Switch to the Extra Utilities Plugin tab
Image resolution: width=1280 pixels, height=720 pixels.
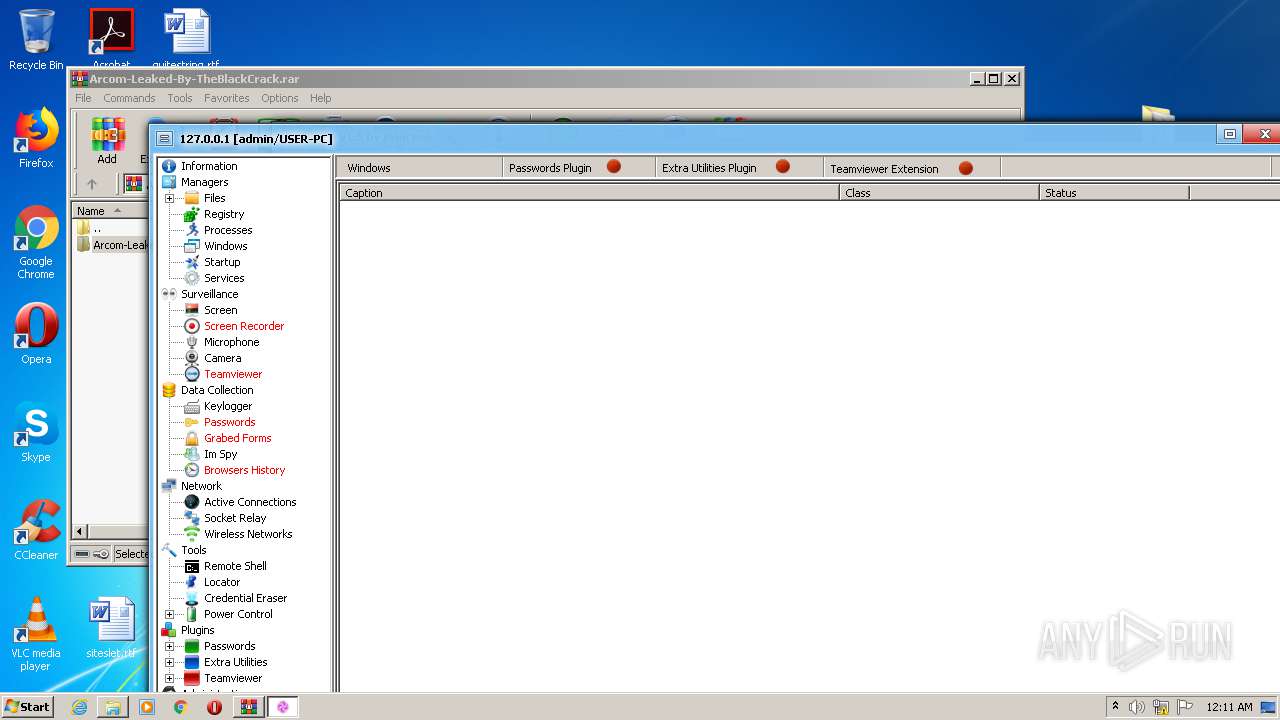(739, 168)
